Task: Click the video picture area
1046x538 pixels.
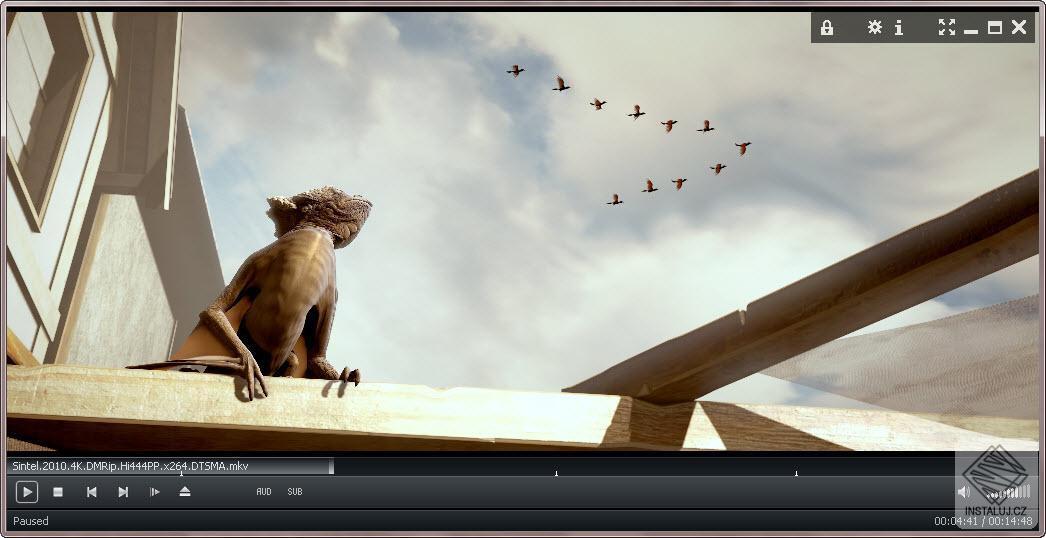Action: [523, 230]
